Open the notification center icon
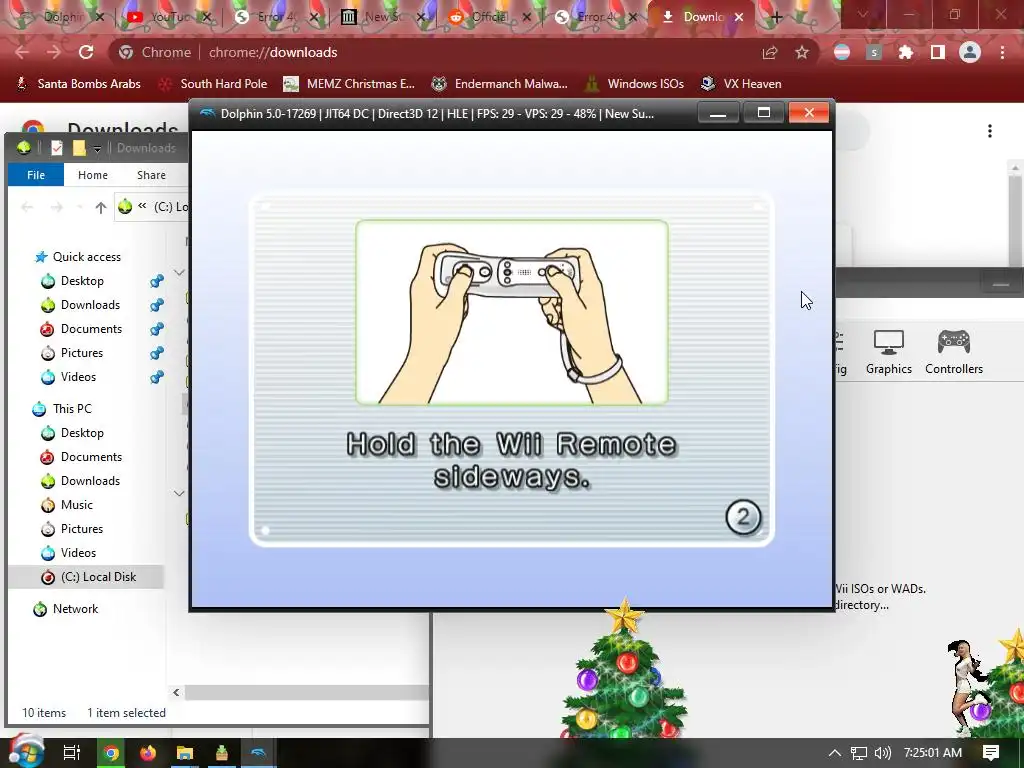This screenshot has width=1024, height=768. (x=991, y=753)
